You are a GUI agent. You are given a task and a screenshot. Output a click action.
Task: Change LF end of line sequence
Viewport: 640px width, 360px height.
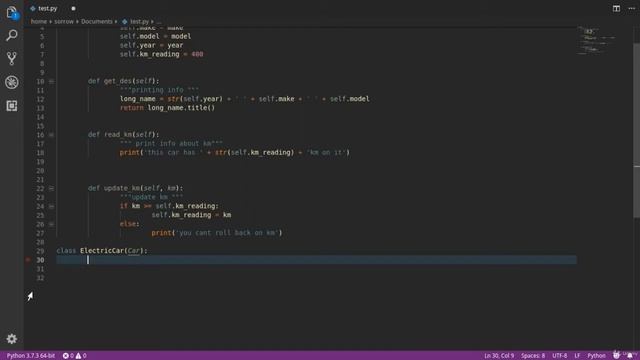click(577, 356)
